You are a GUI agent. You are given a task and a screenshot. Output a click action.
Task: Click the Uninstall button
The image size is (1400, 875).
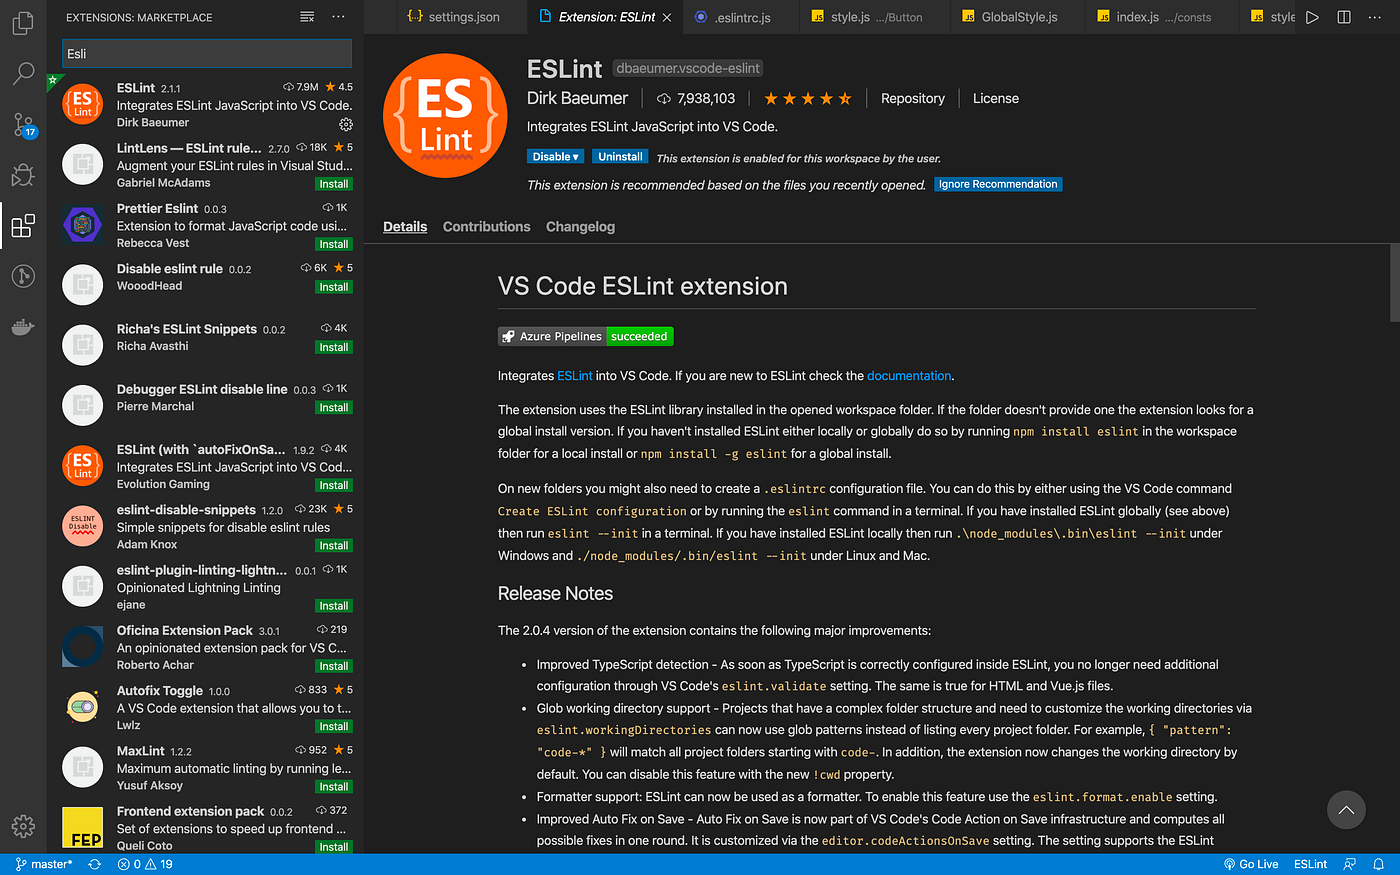pyautogui.click(x=620, y=157)
